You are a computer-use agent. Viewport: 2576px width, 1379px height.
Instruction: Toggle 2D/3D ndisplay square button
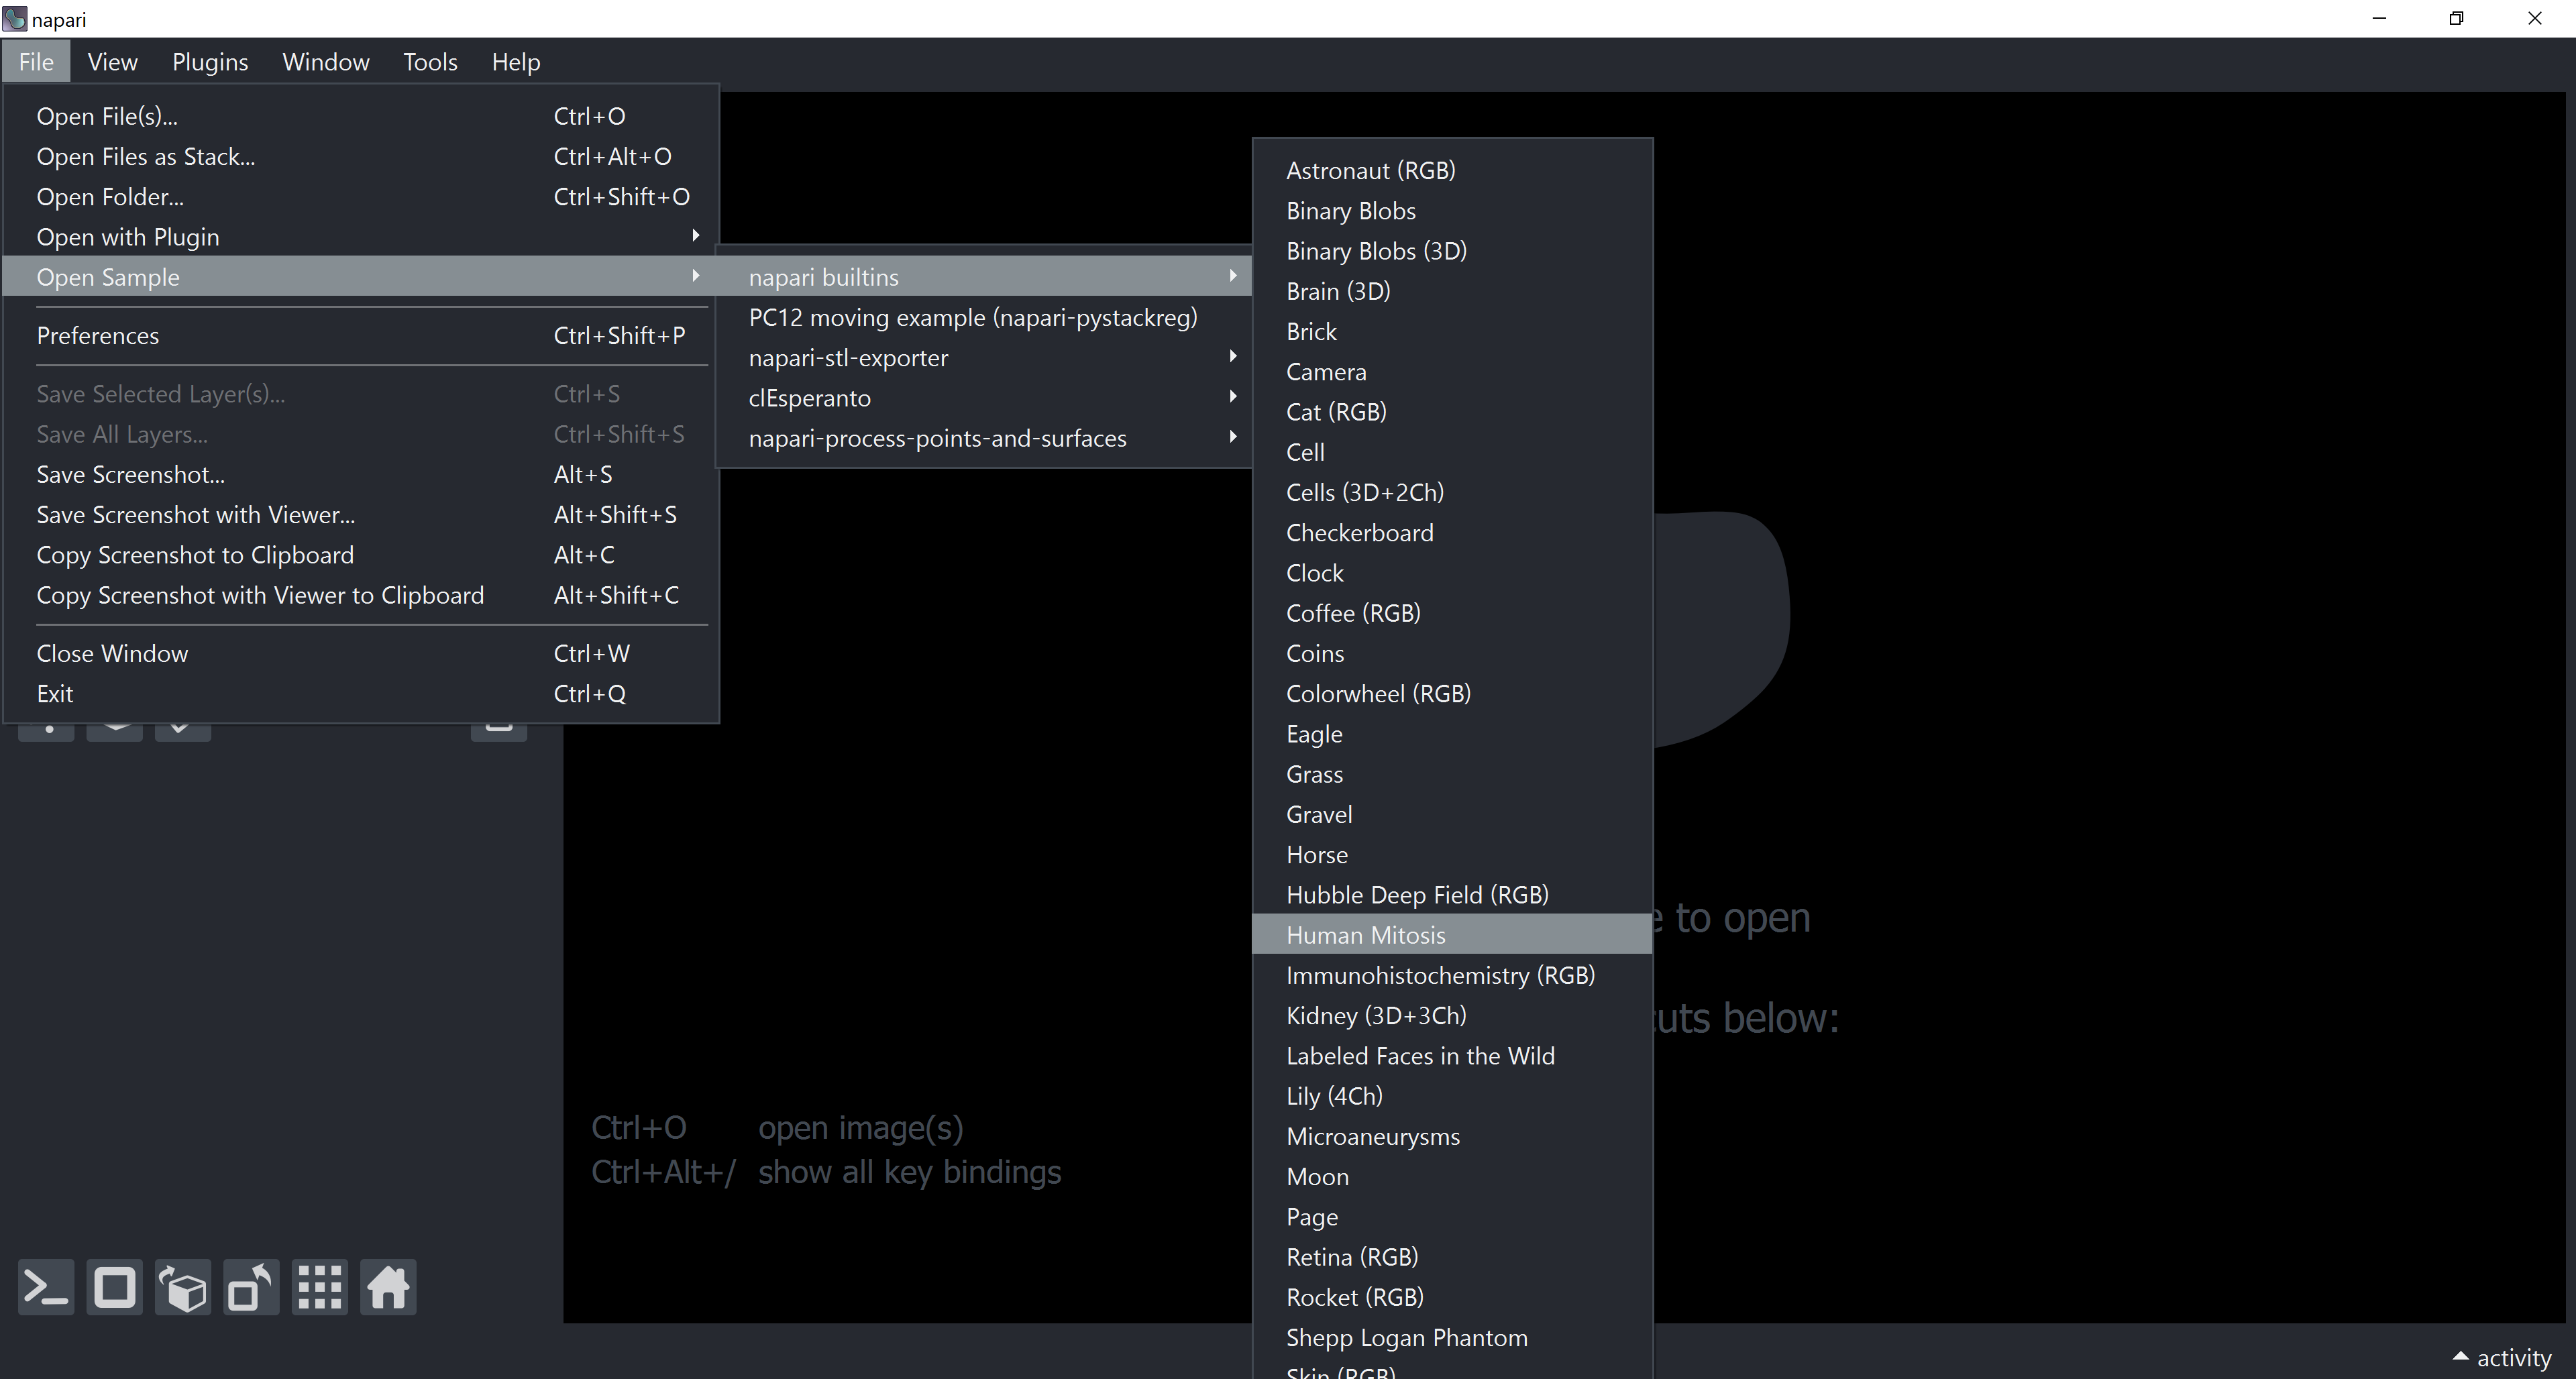(114, 1287)
